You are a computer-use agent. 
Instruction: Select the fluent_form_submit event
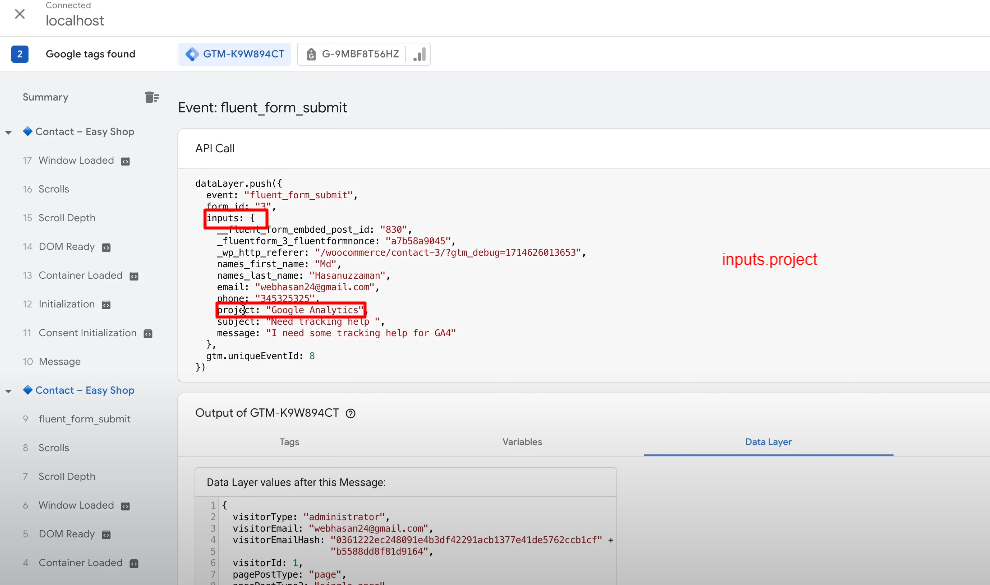coord(84,419)
